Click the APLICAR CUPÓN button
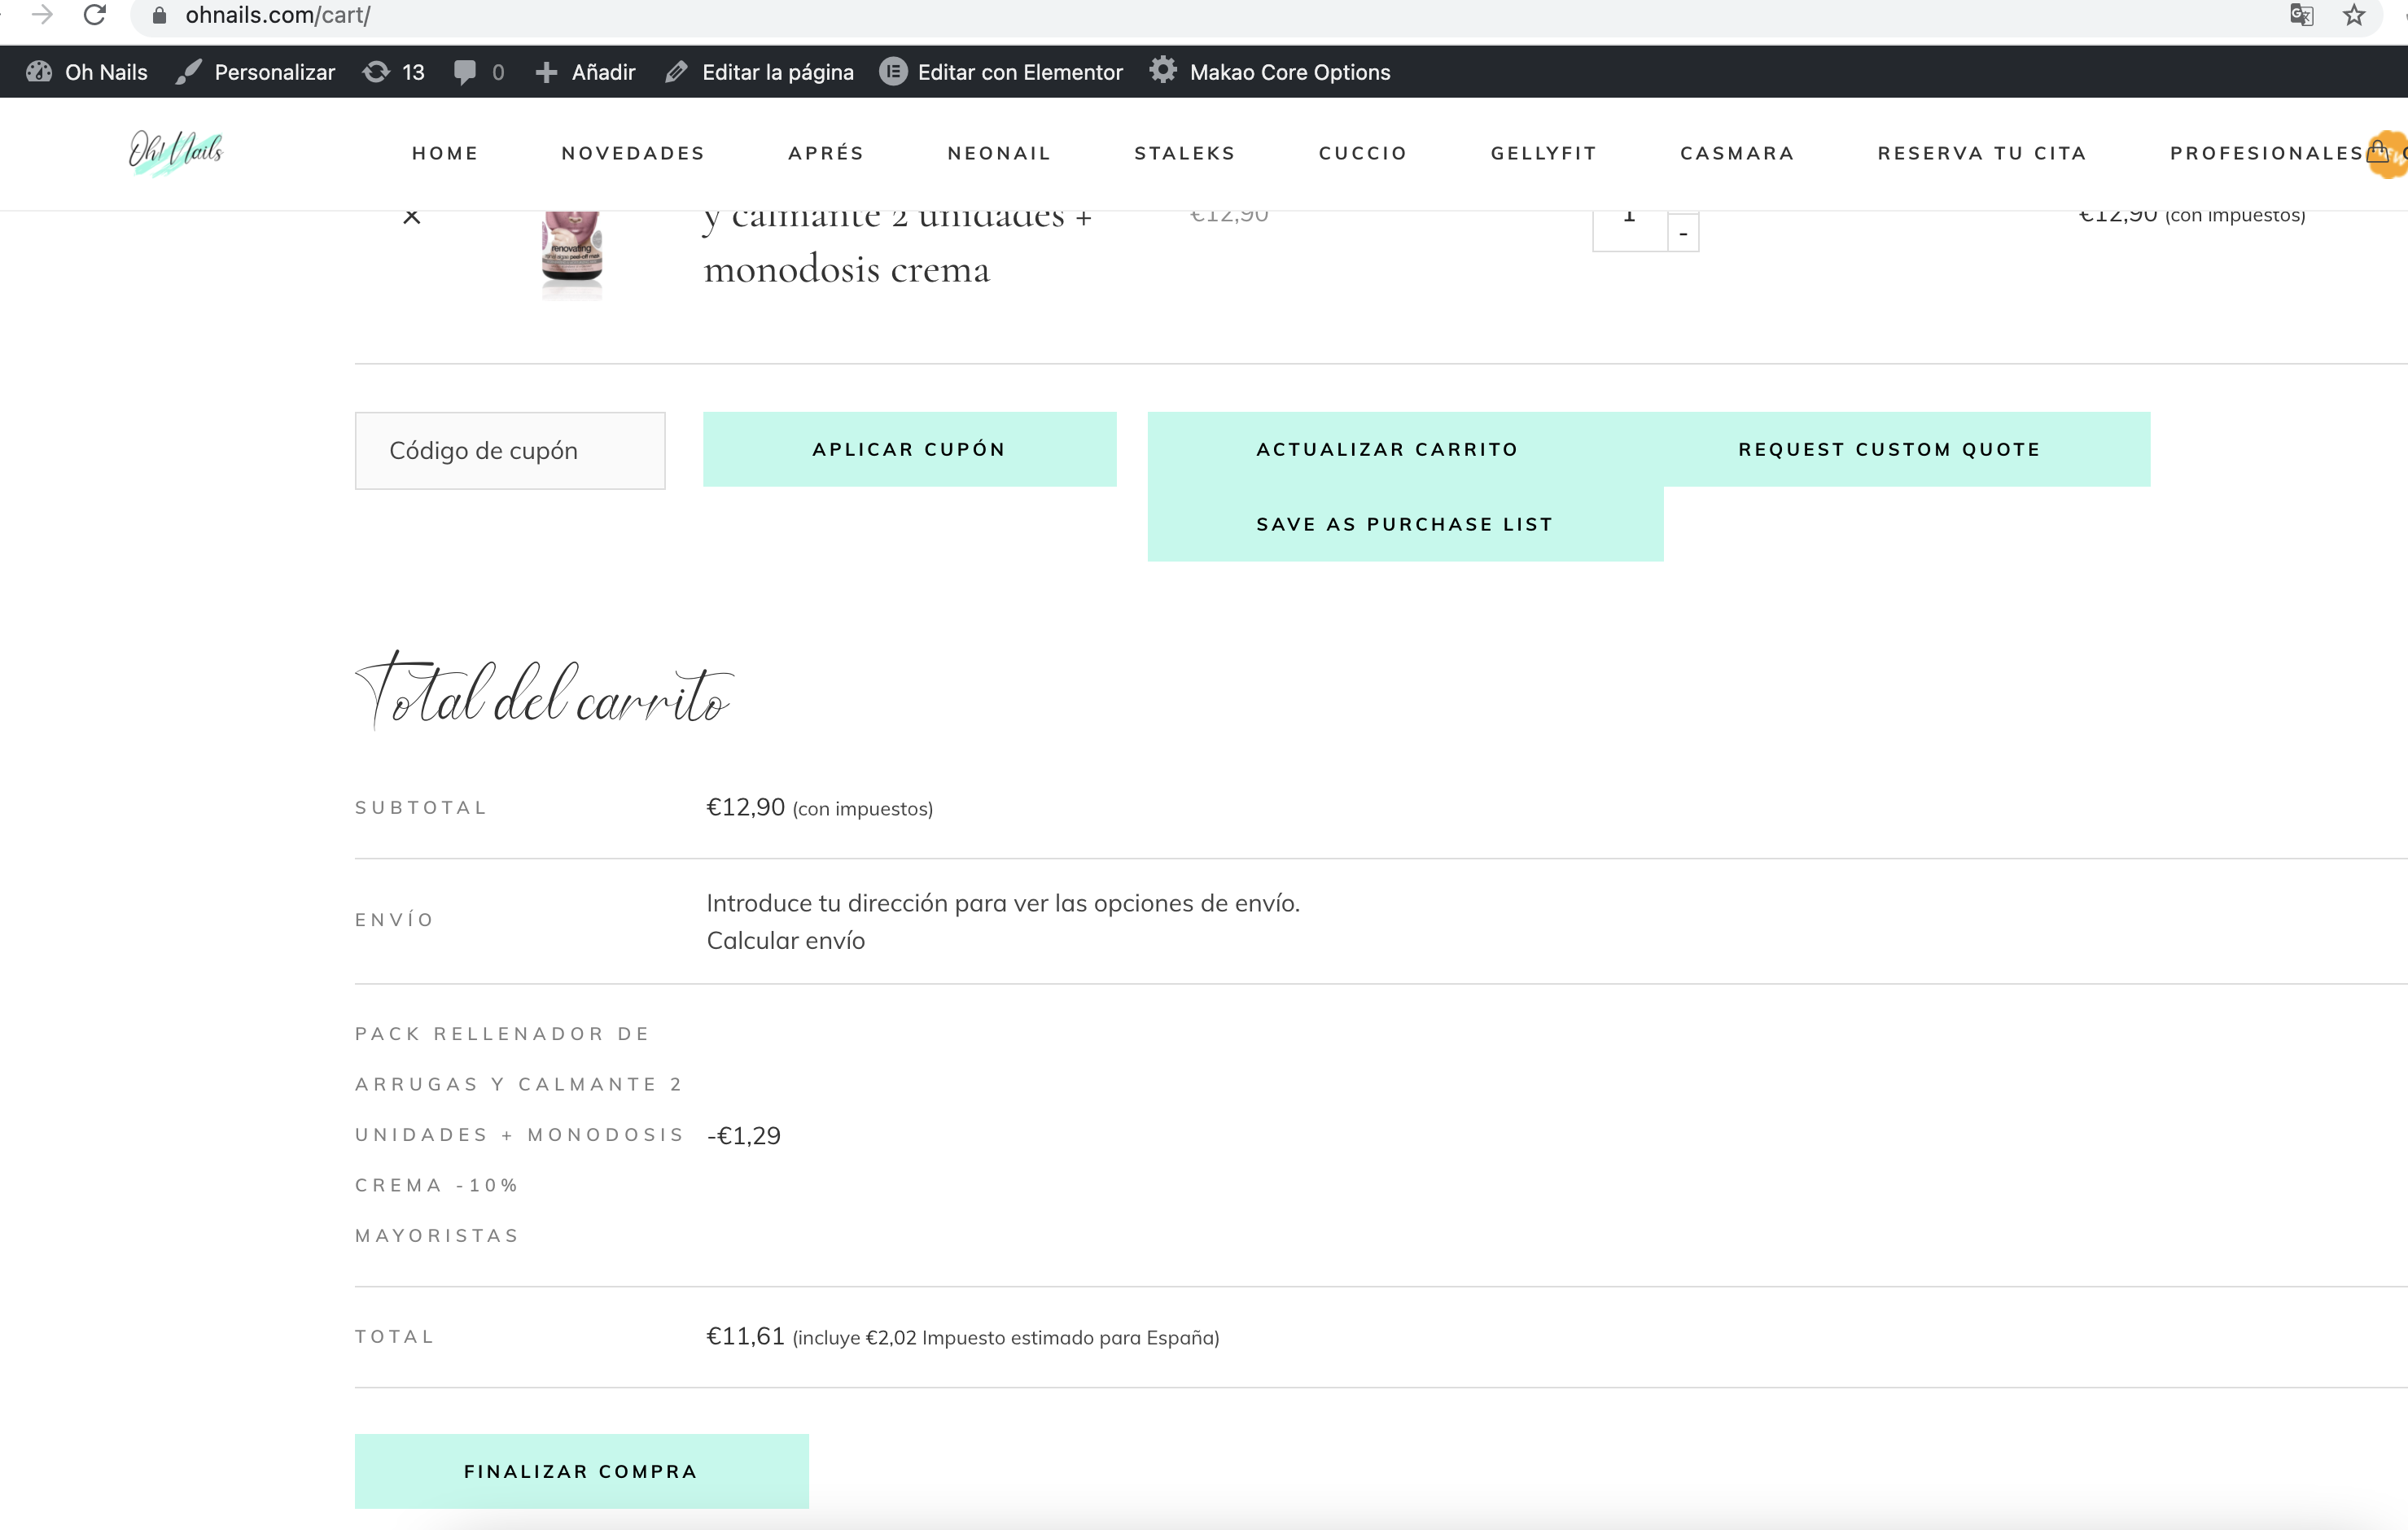Image resolution: width=2408 pixels, height=1530 pixels. (x=909, y=449)
